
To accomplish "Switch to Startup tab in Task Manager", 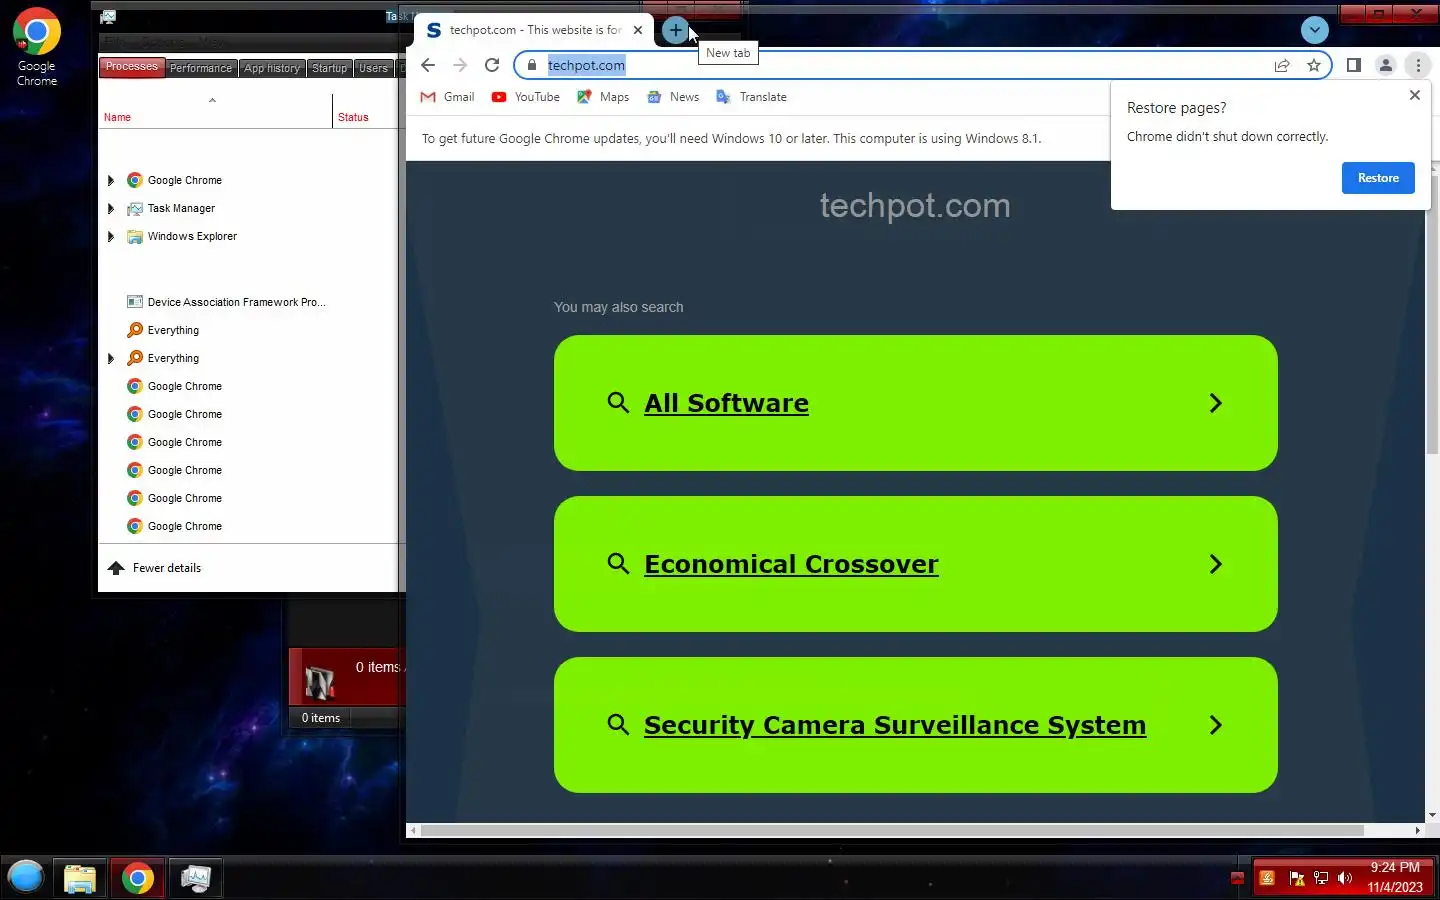I will (329, 68).
